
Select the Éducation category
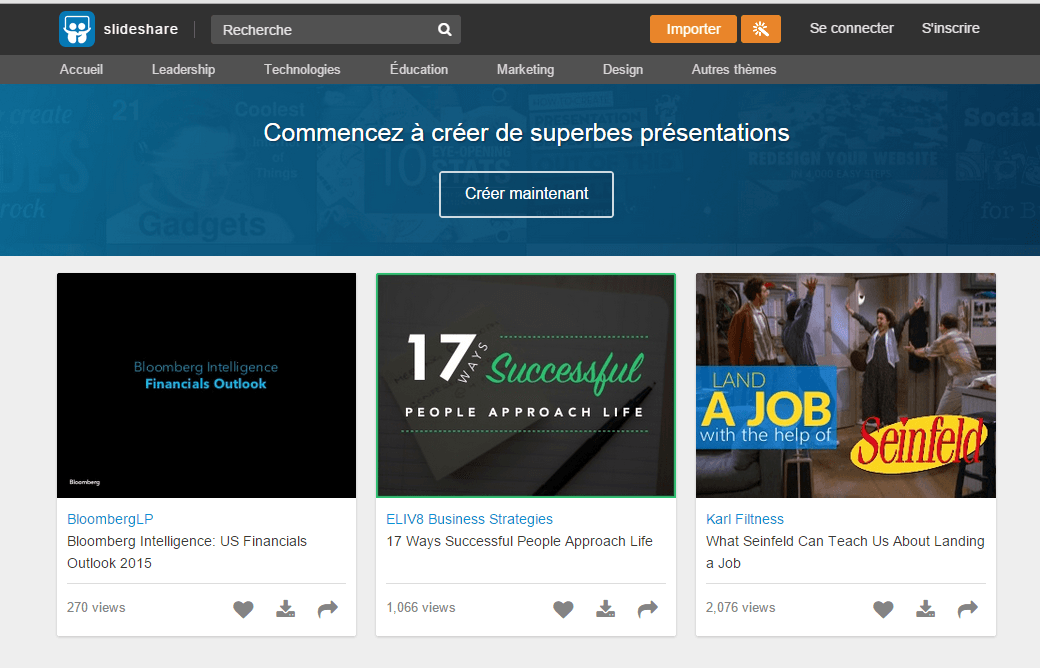coord(419,69)
